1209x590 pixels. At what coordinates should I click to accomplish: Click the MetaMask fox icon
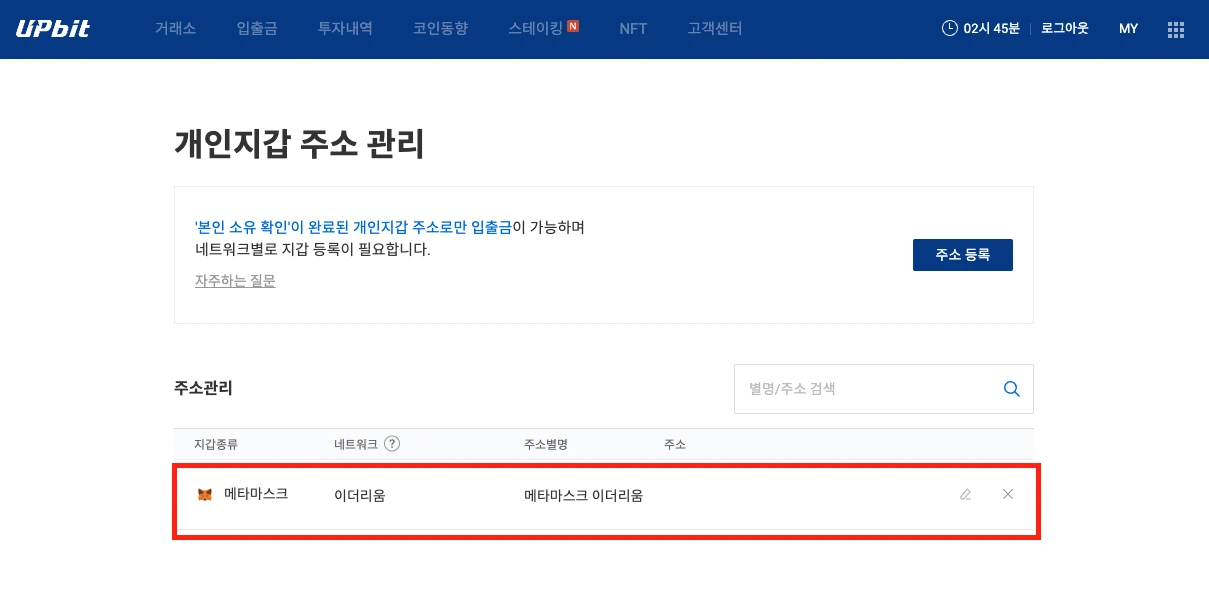[205, 494]
